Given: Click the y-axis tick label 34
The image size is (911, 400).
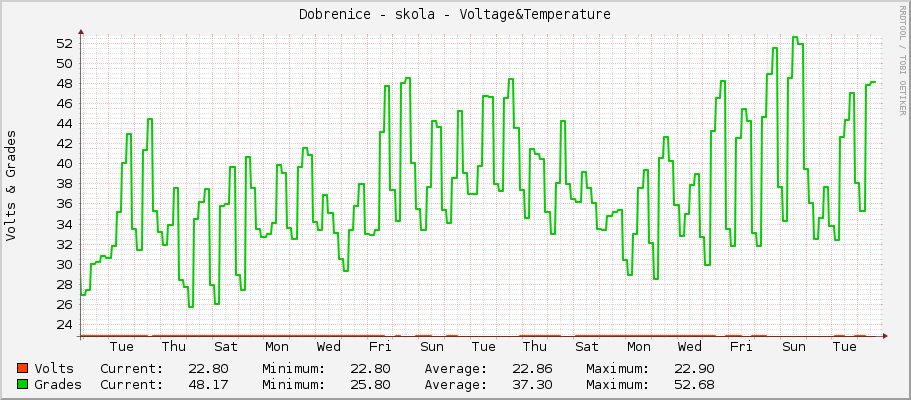Looking at the screenshot, I should (x=64, y=224).
